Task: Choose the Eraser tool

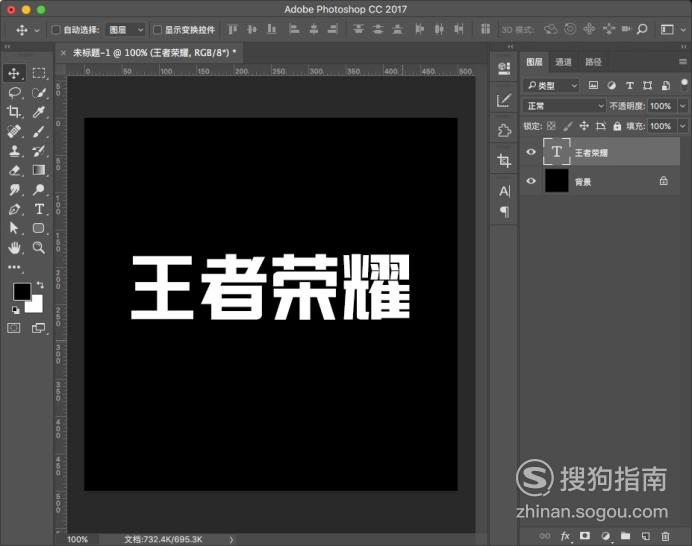Action: point(14,170)
